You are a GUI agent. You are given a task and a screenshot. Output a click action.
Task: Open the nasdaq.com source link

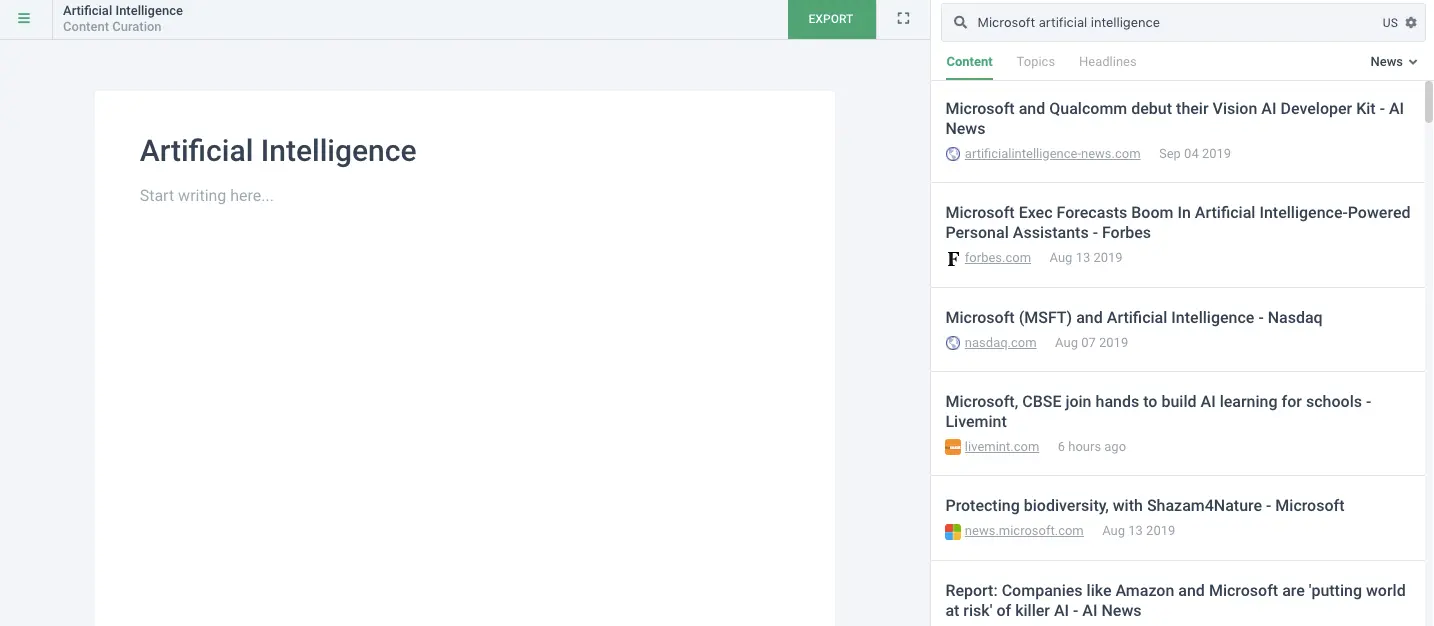pyautogui.click(x=1000, y=343)
